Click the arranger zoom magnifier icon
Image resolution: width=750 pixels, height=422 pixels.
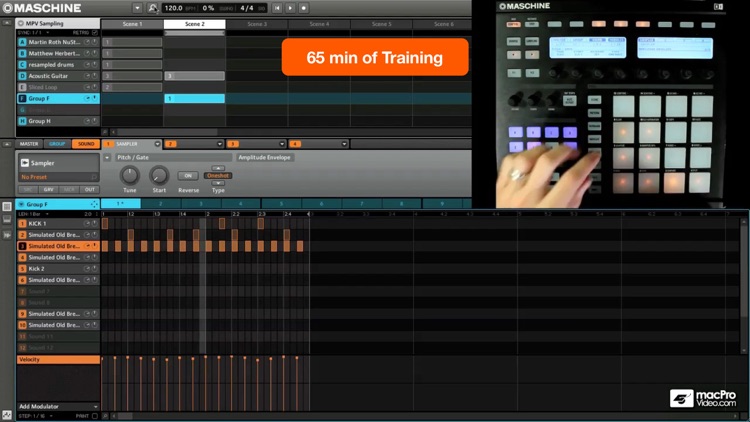click(x=105, y=132)
